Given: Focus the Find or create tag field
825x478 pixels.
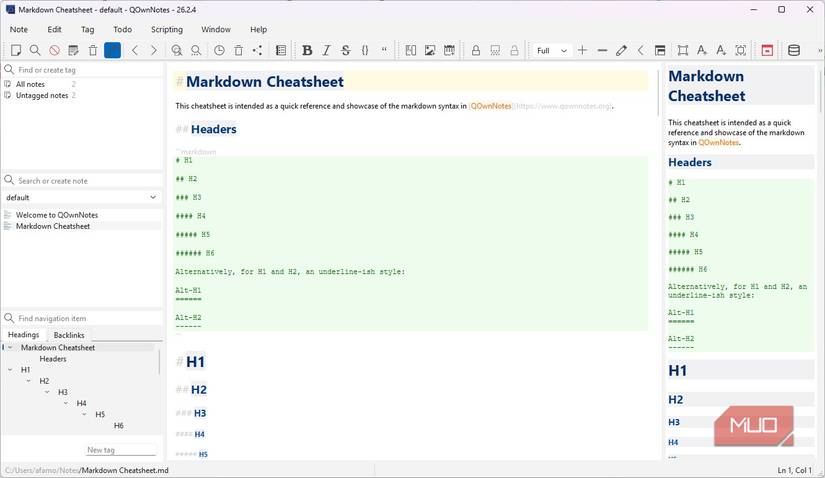Looking at the screenshot, I should 83,69.
